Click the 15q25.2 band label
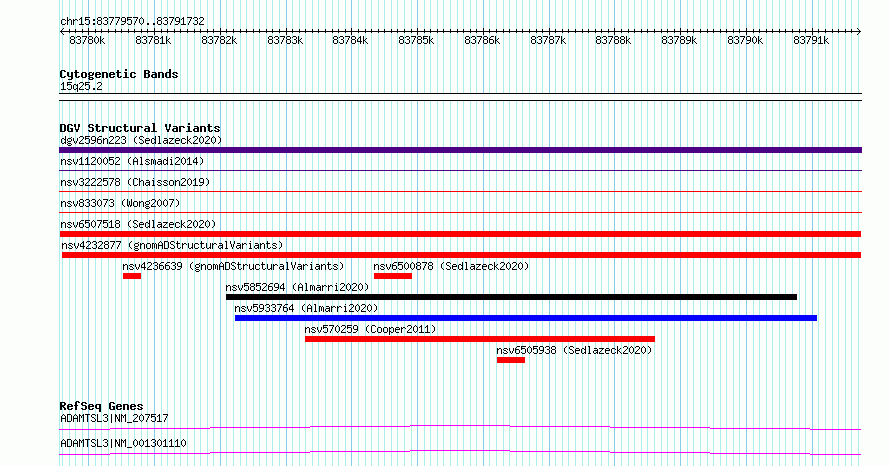890x466 pixels. (x=81, y=86)
